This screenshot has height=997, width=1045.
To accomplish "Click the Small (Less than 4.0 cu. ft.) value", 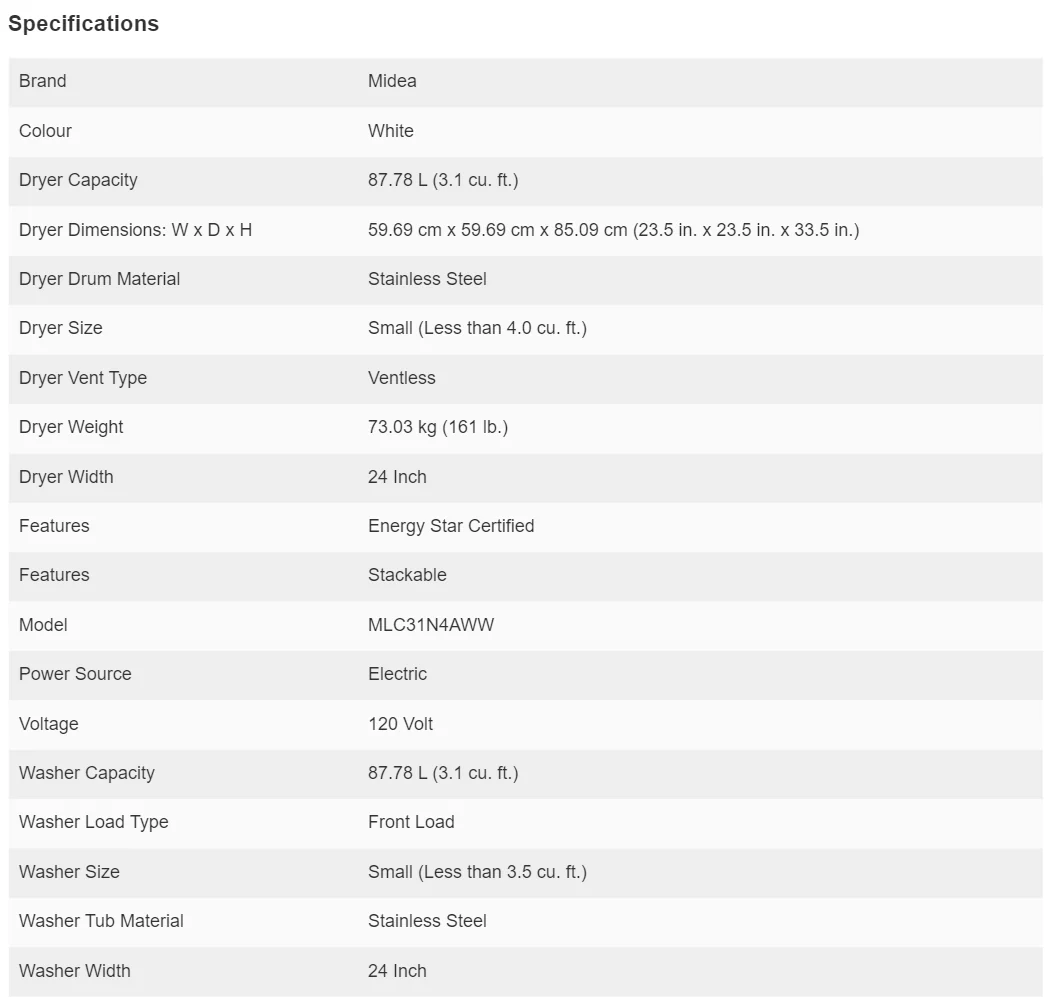I will point(477,328).
